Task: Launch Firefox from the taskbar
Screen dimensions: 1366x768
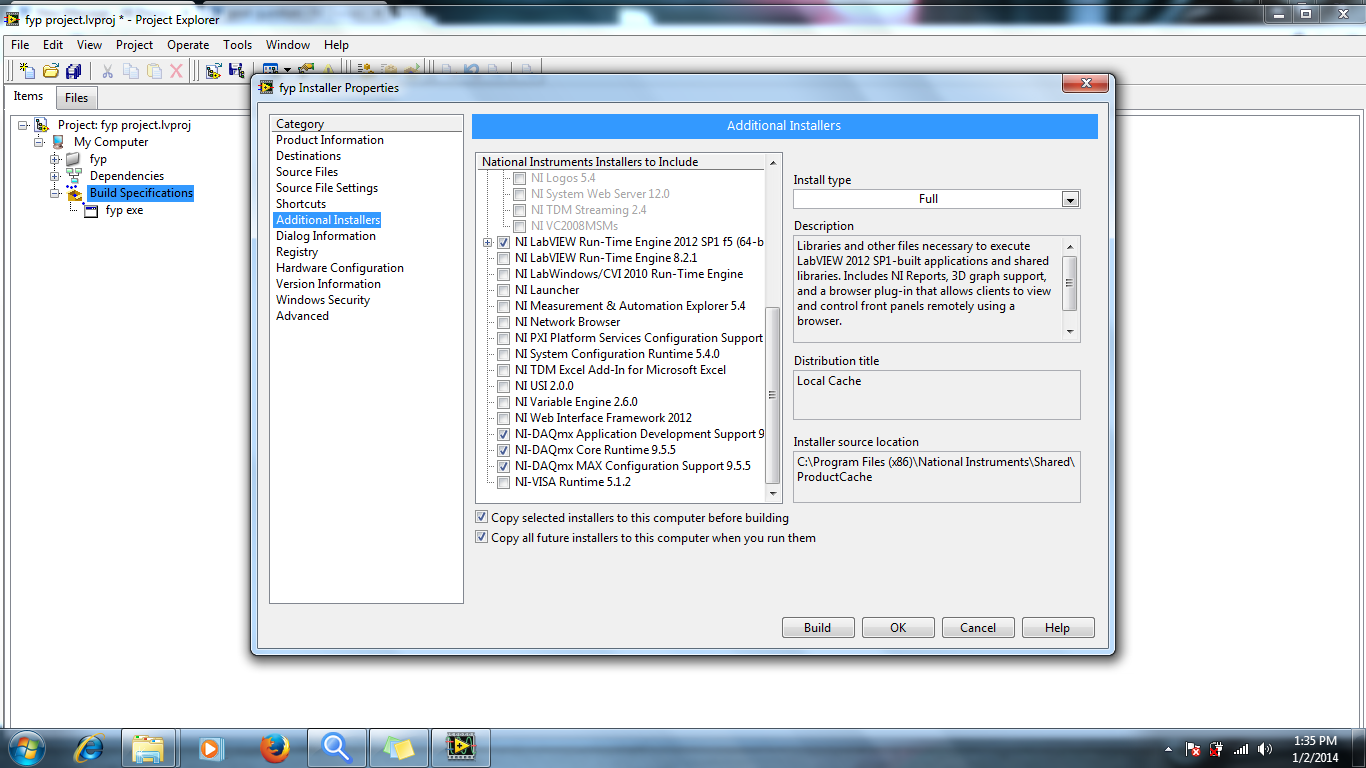Action: coord(273,747)
